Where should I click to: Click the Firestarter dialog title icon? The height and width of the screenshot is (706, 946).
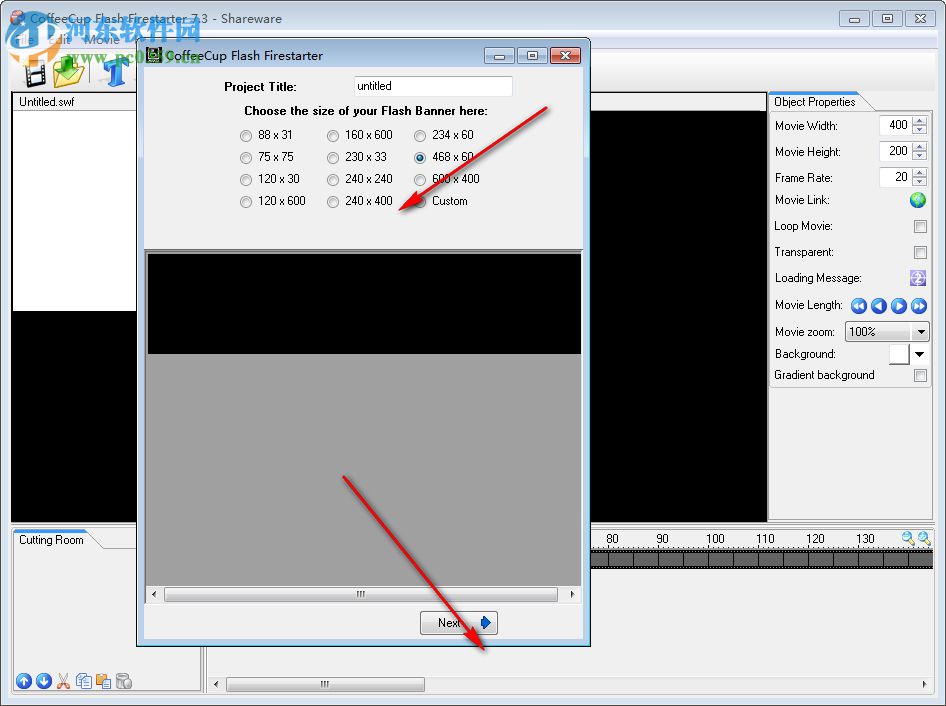click(154, 55)
